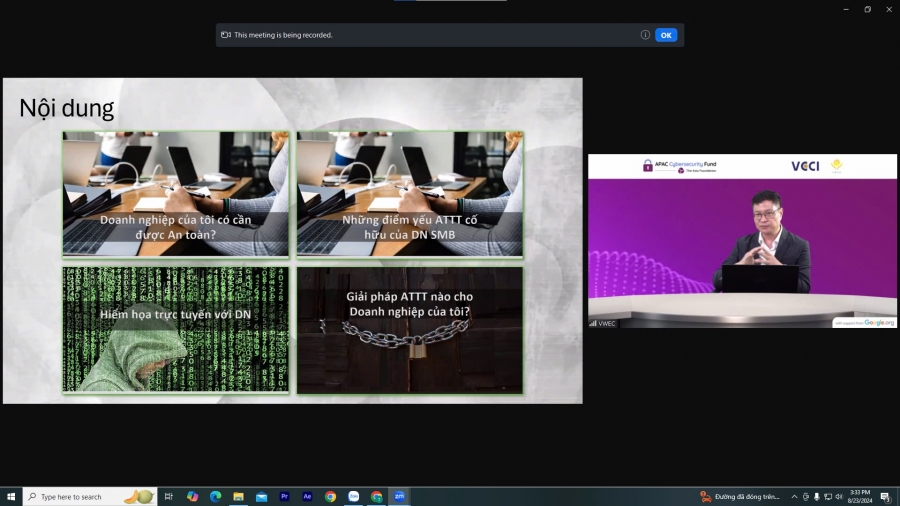Open Adobe Premiere Pro from taskbar

click(284, 496)
